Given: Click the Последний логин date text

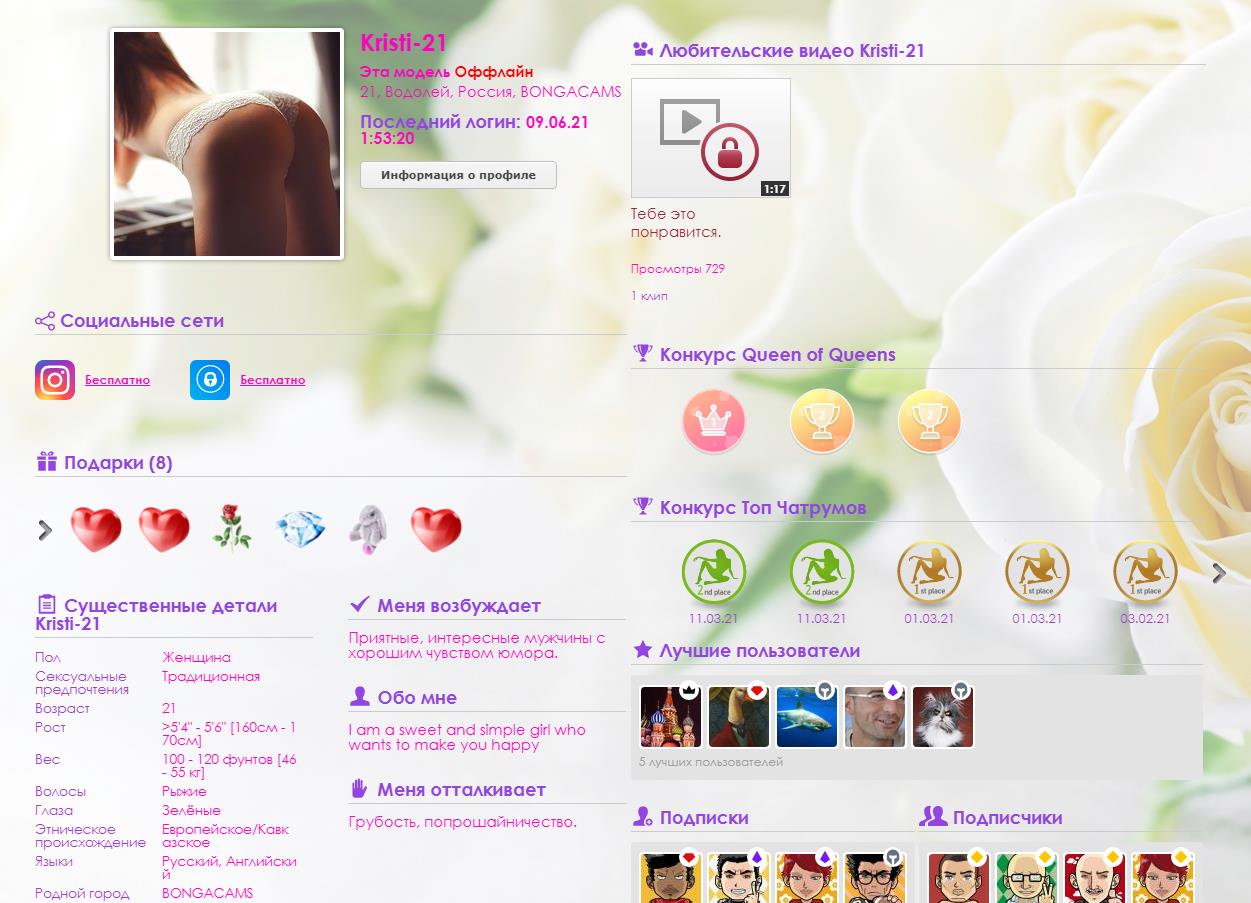Looking at the screenshot, I should [x=474, y=130].
